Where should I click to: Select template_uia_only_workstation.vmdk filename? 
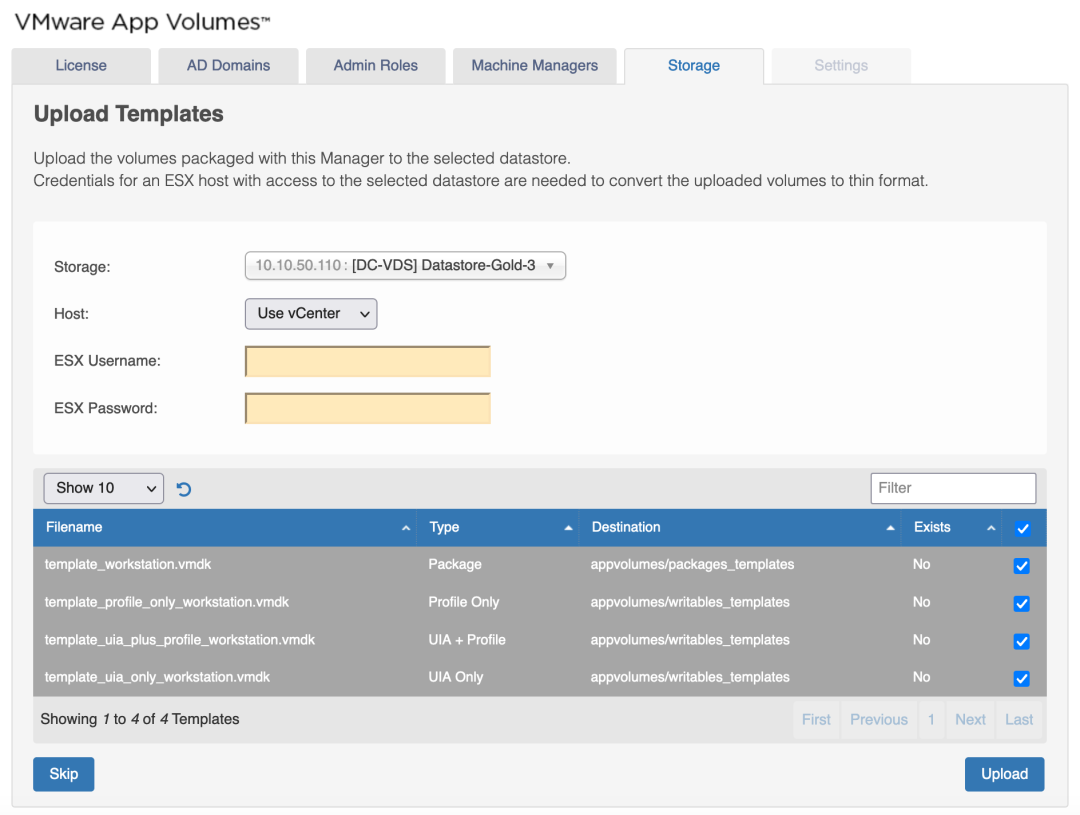pyautogui.click(x=157, y=677)
